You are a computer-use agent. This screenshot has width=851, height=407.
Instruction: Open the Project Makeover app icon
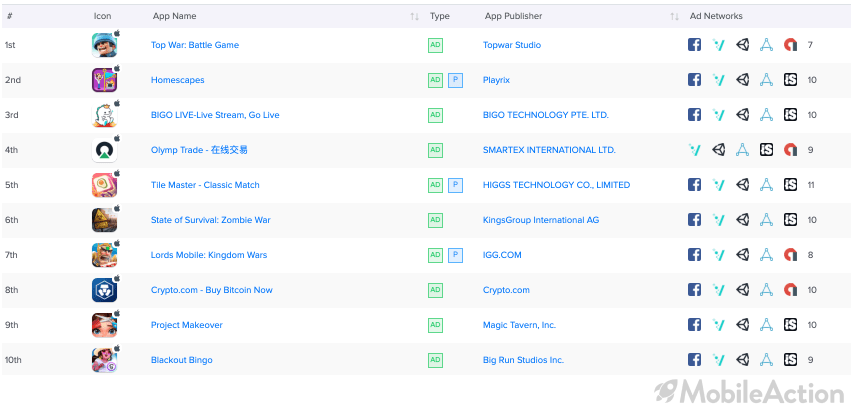(x=104, y=325)
